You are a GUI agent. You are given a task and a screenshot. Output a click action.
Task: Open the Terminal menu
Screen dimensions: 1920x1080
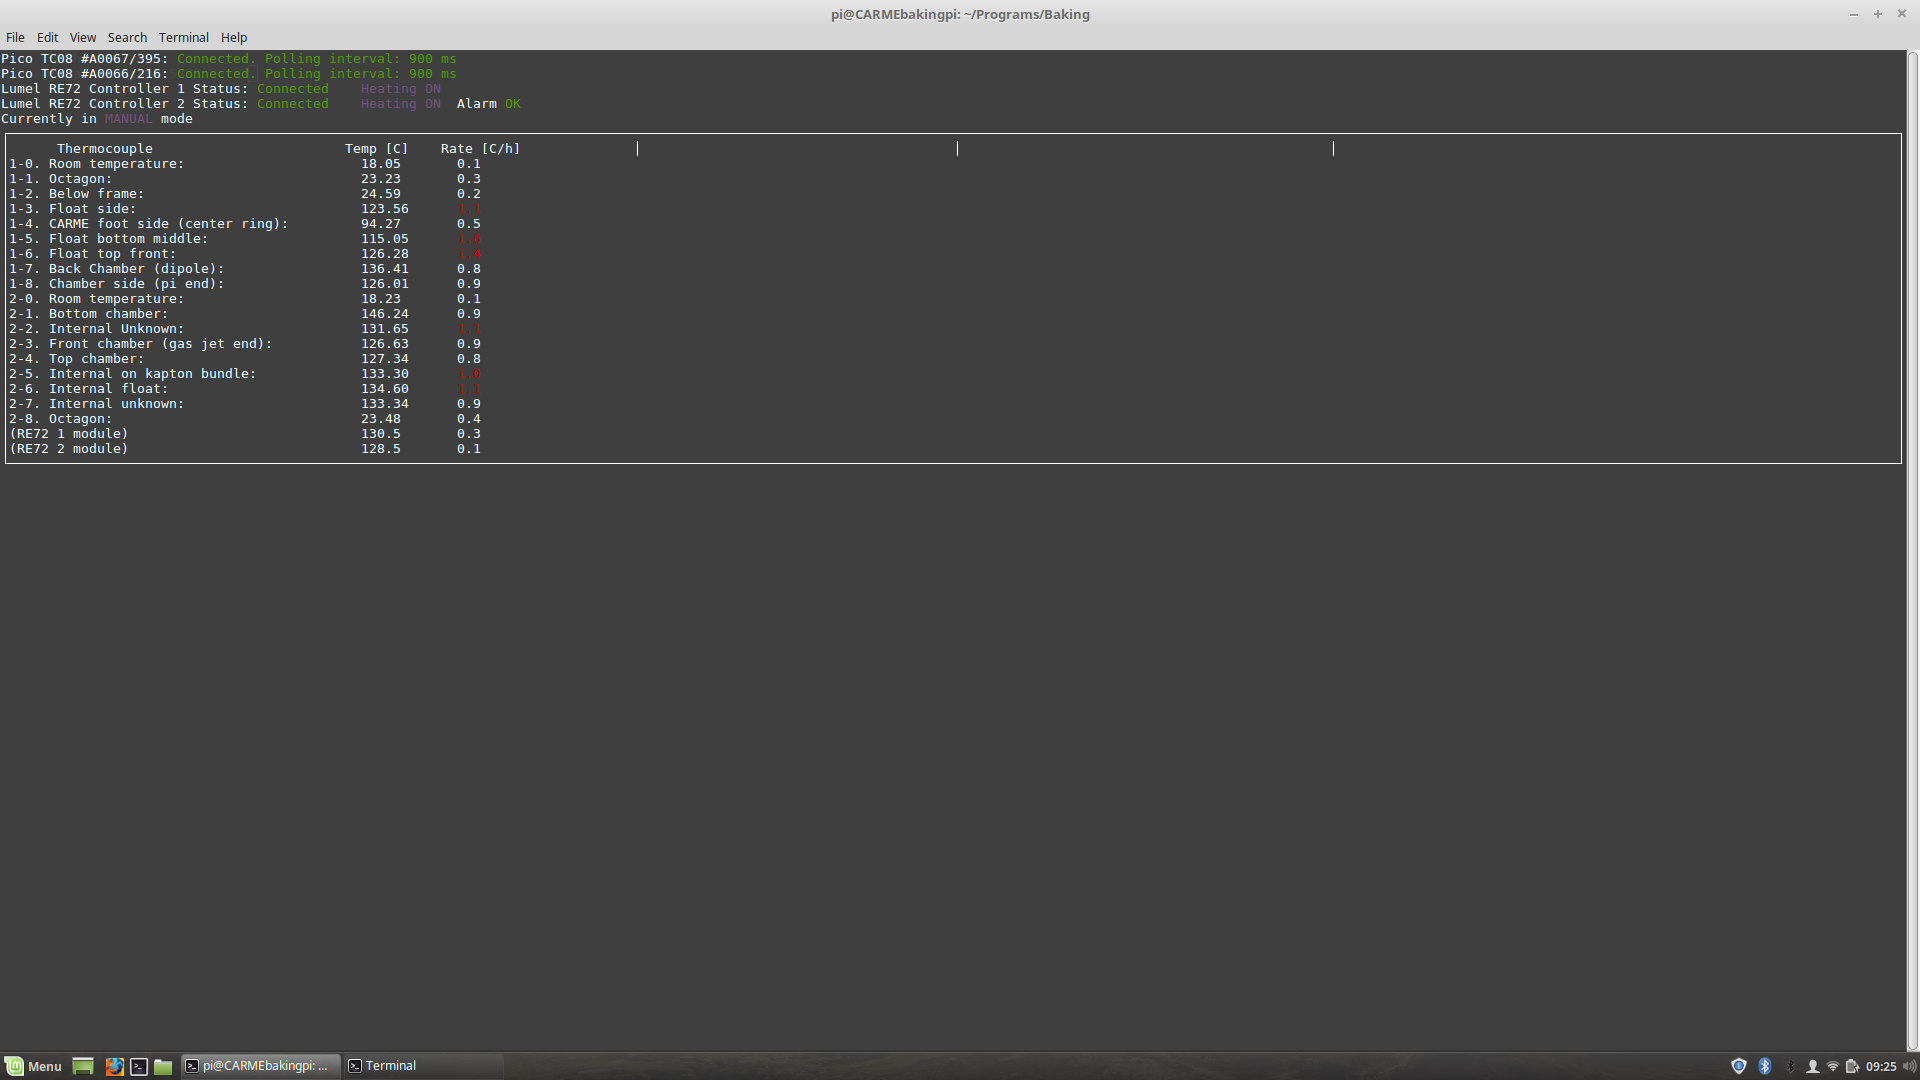183,37
